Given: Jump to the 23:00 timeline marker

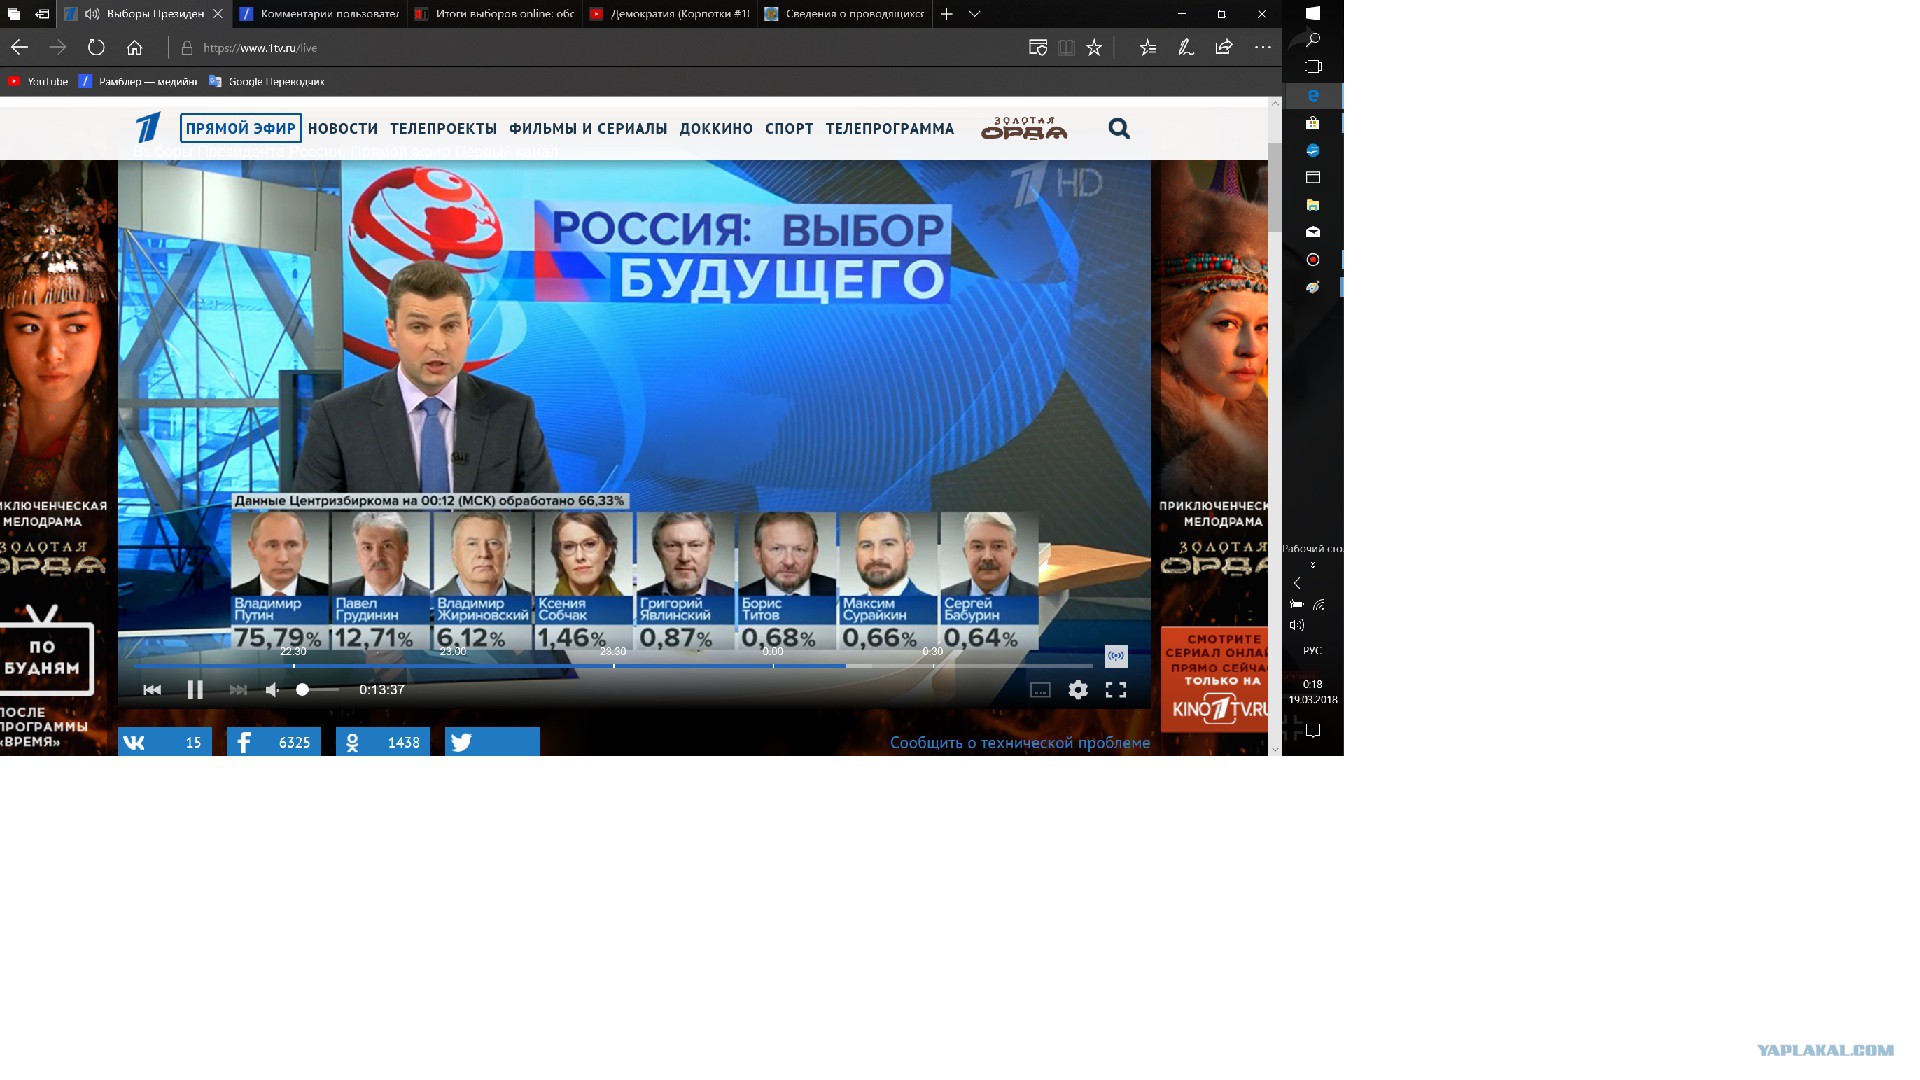Looking at the screenshot, I should pyautogui.click(x=453, y=652).
